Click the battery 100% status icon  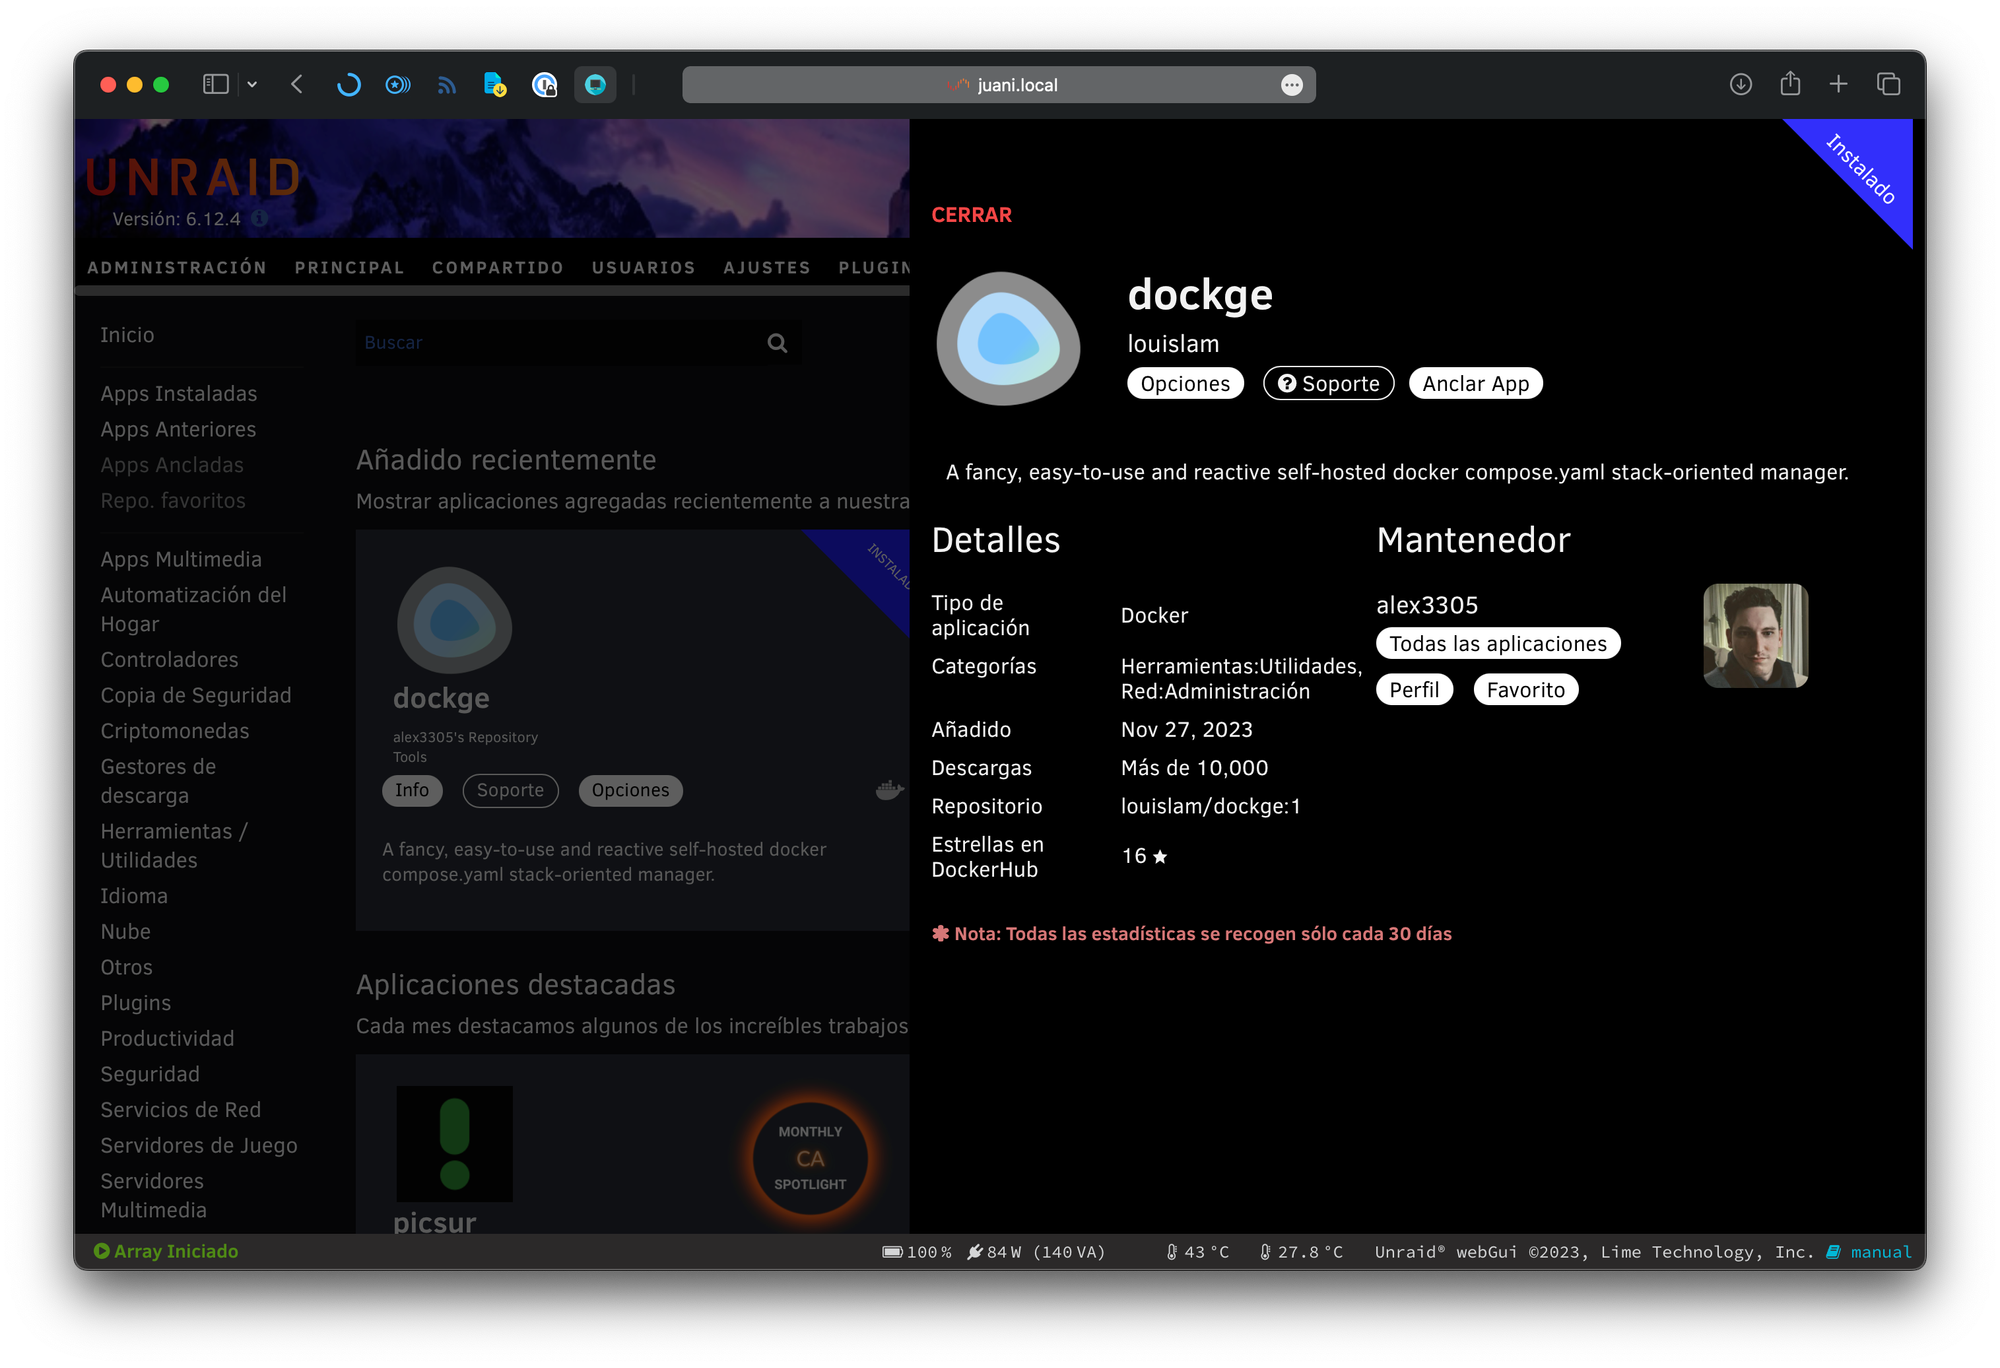(893, 1252)
